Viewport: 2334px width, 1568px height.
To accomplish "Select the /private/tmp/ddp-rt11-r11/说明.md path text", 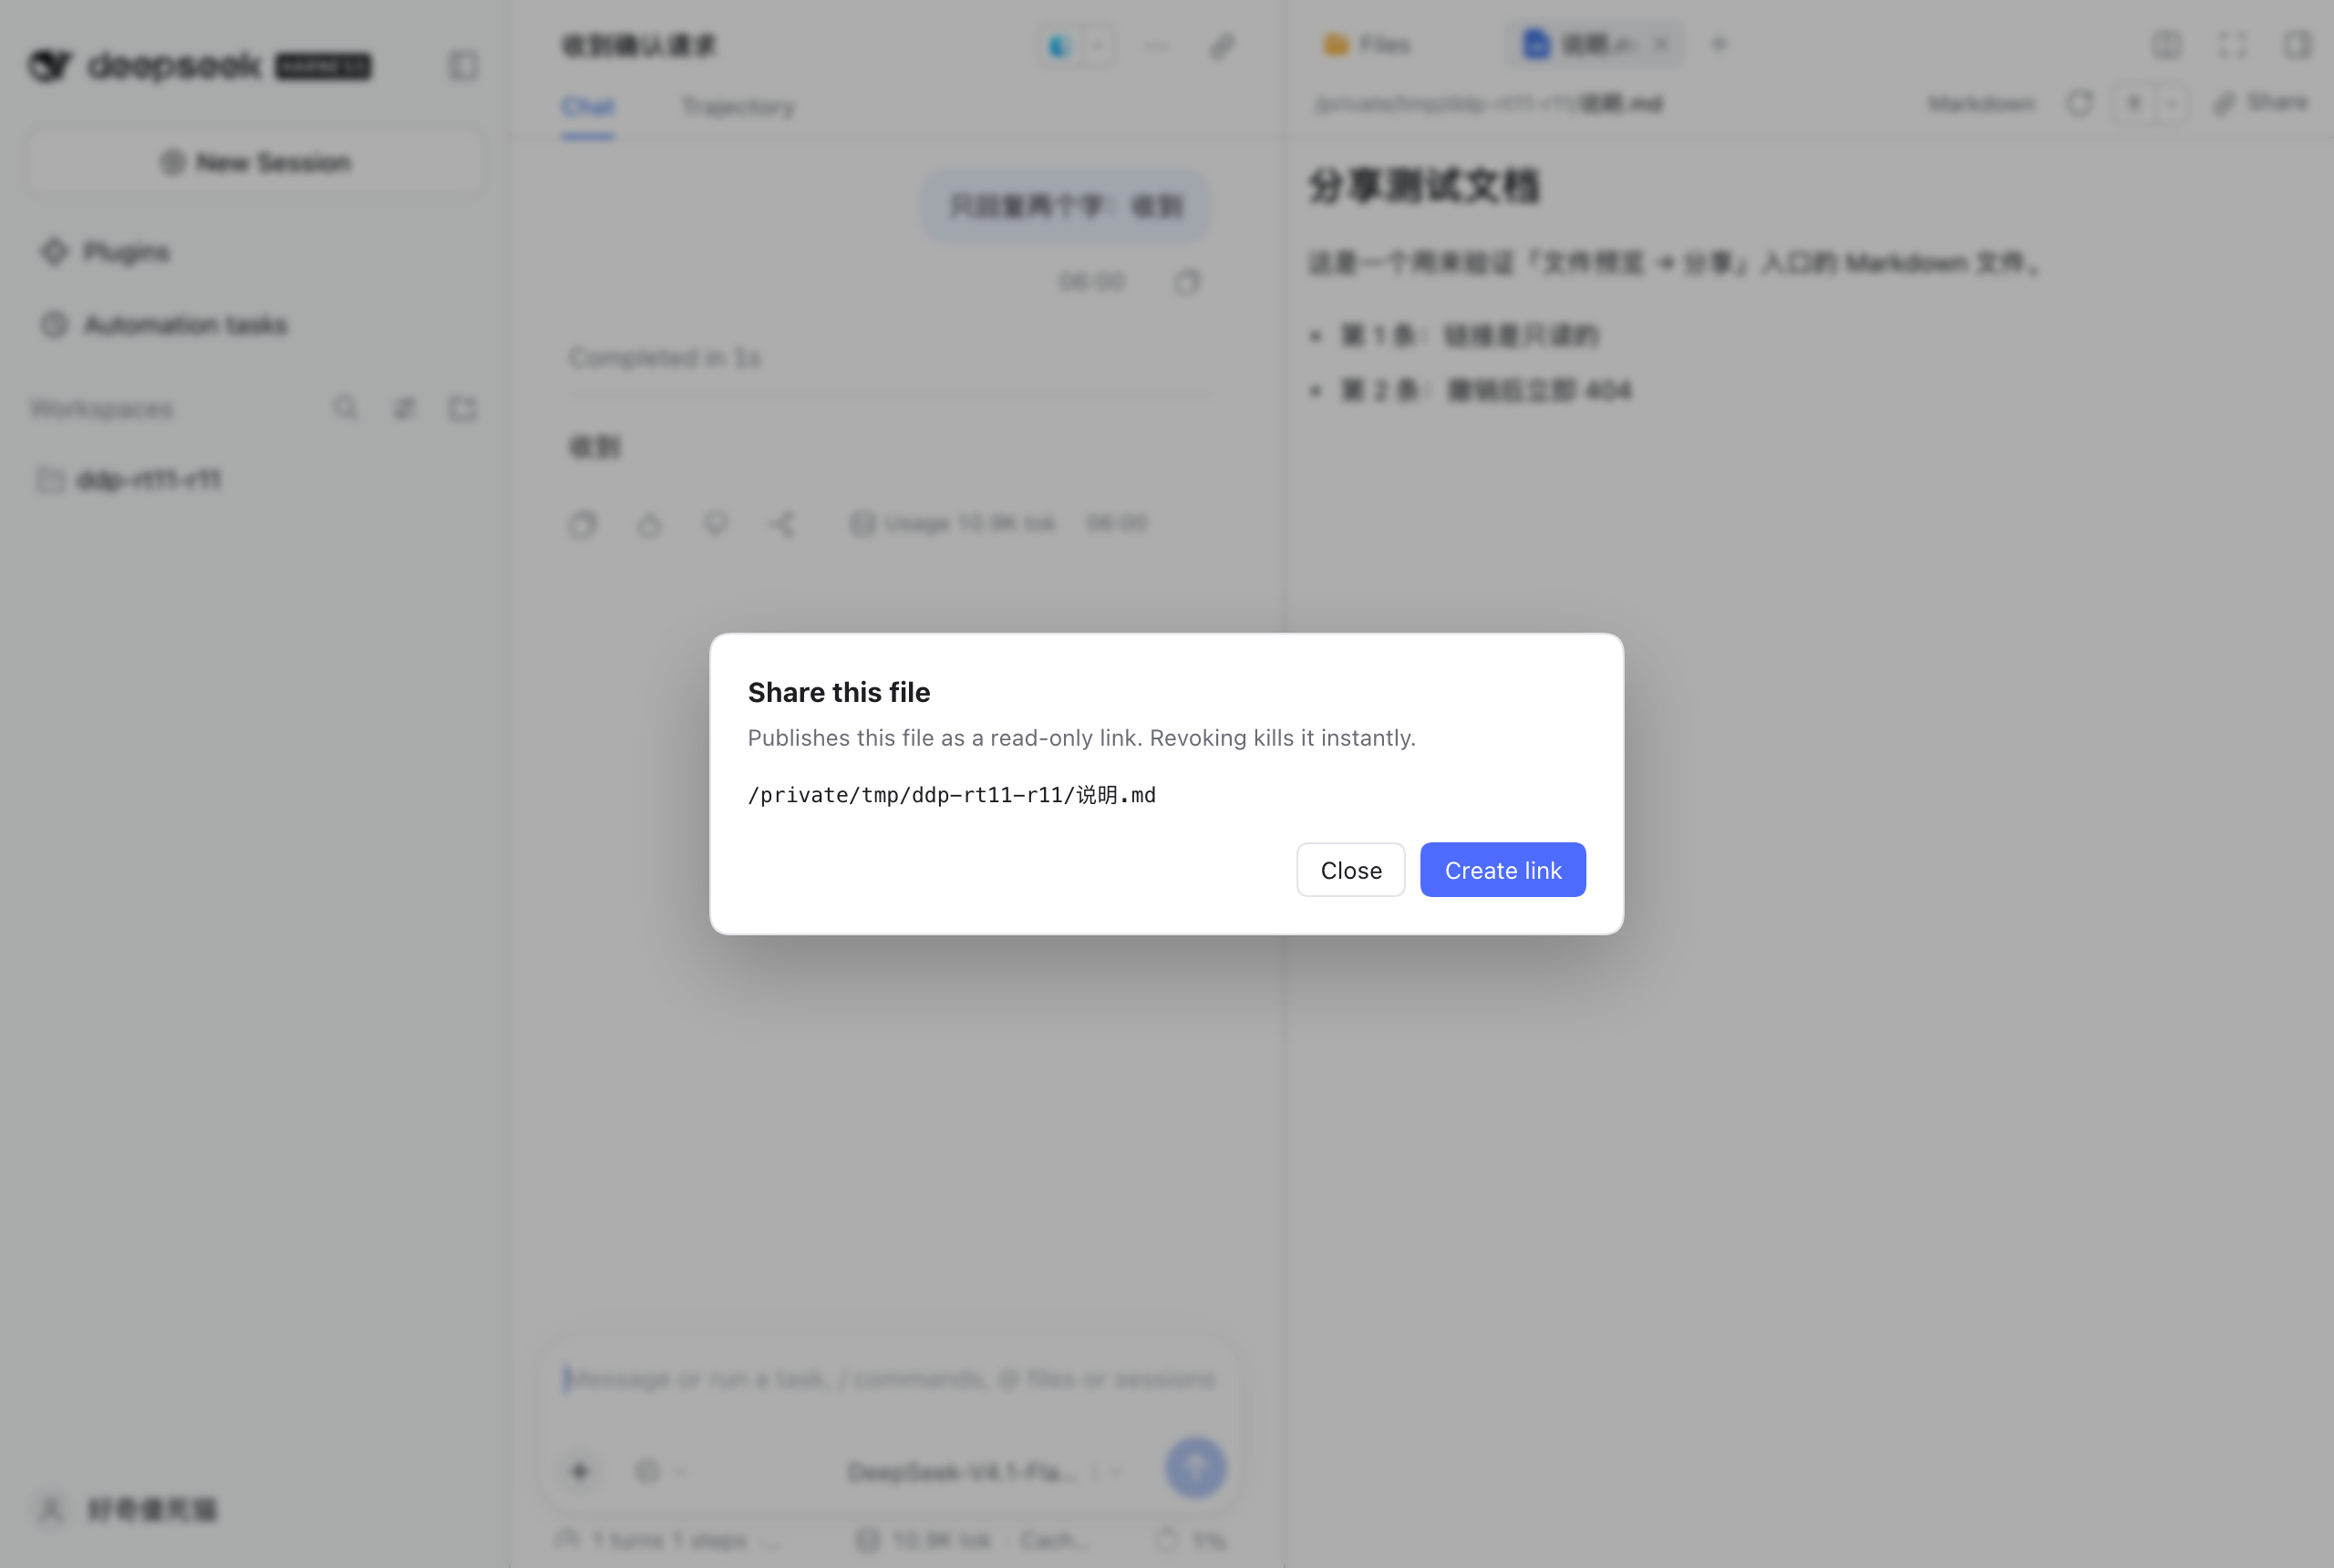I will [x=951, y=795].
